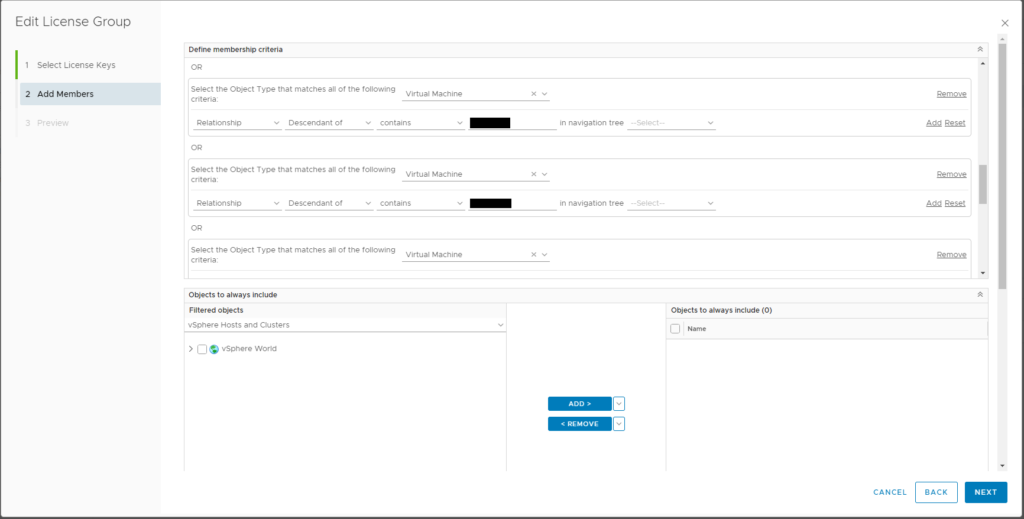Click the NEXT button
The width and height of the screenshot is (1024, 519).
985,492
